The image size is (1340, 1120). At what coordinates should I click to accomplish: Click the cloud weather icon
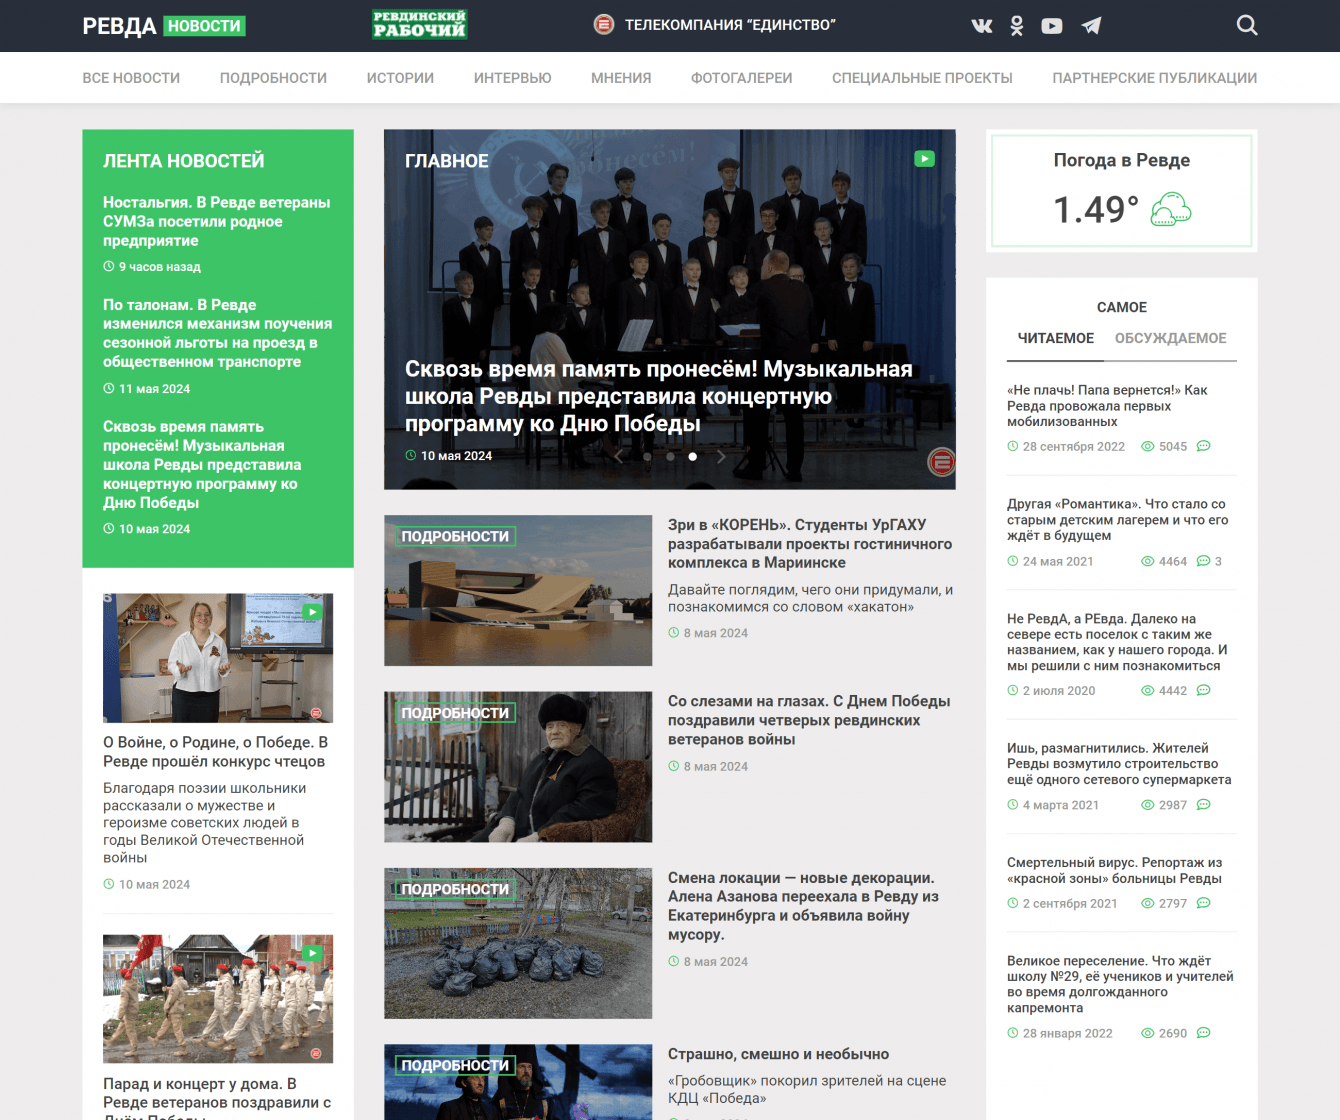coord(1171,210)
